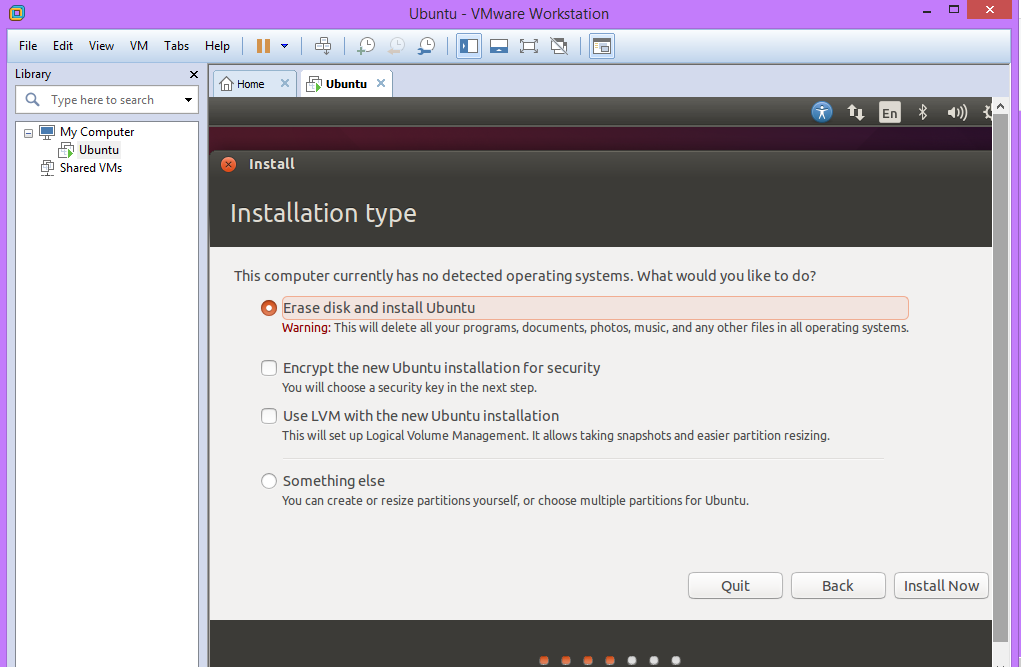The width and height of the screenshot is (1021, 667).
Task: Select Shared VMs in library tree
Action: [91, 168]
